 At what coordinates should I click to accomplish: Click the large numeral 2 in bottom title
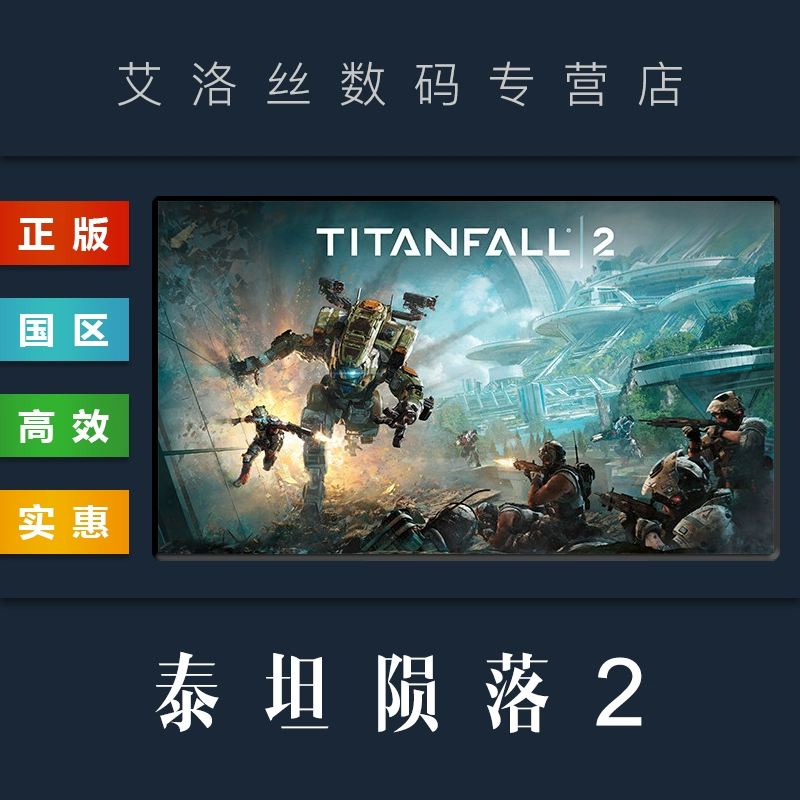[x=619, y=692]
